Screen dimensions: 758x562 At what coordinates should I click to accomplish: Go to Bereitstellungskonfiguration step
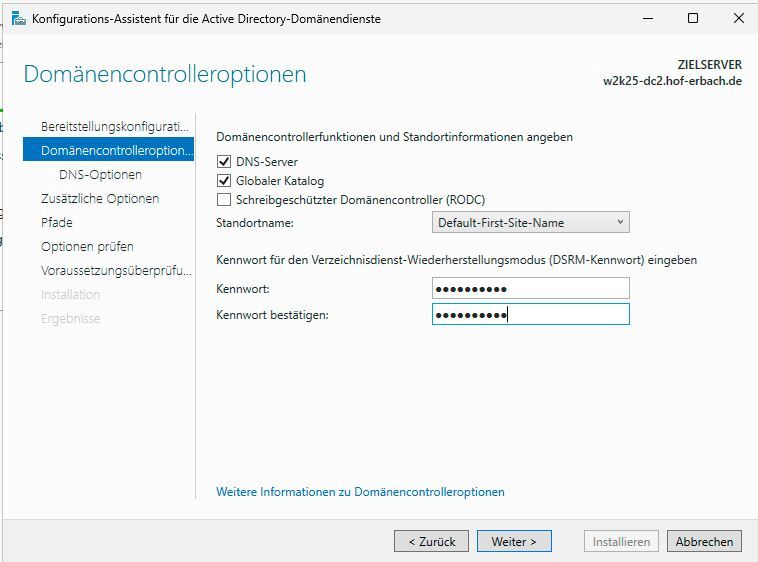pyautogui.click(x=115, y=127)
